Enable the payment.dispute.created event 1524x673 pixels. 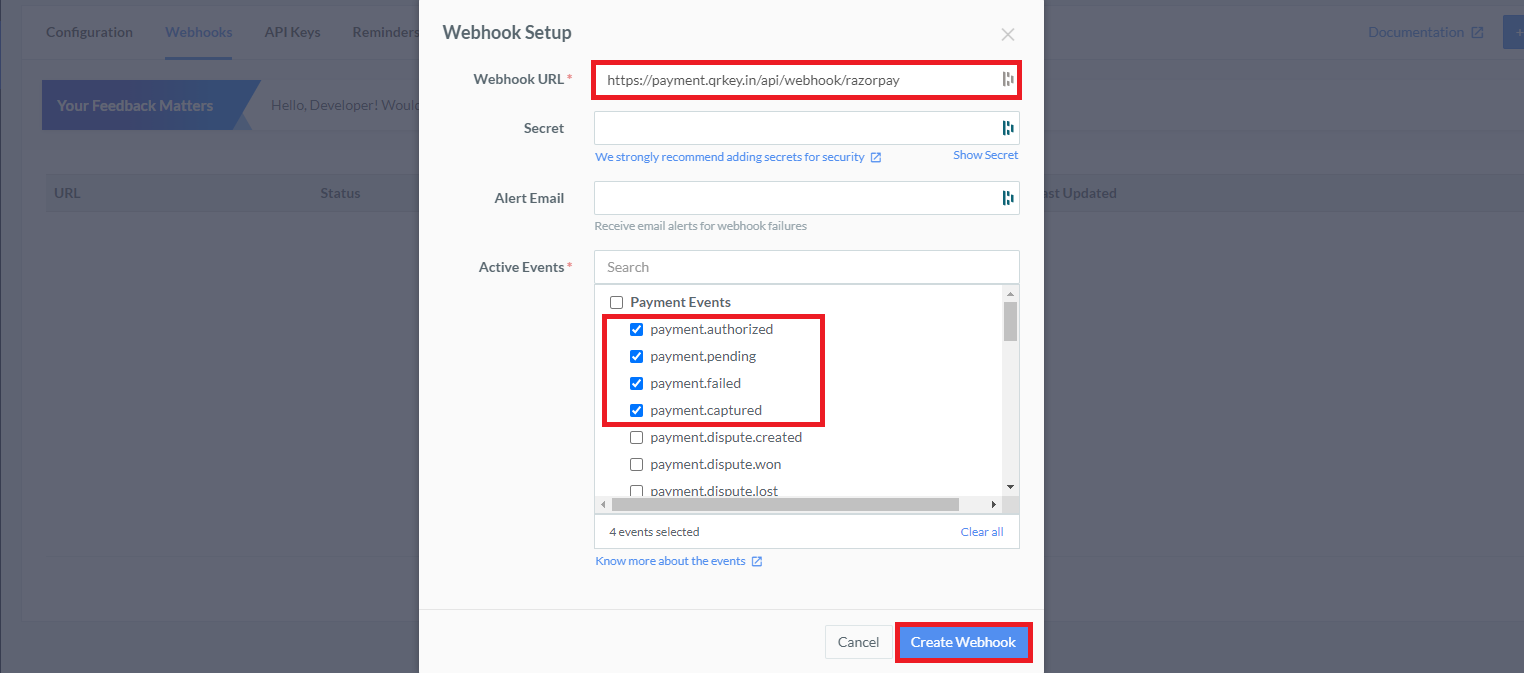tap(637, 437)
